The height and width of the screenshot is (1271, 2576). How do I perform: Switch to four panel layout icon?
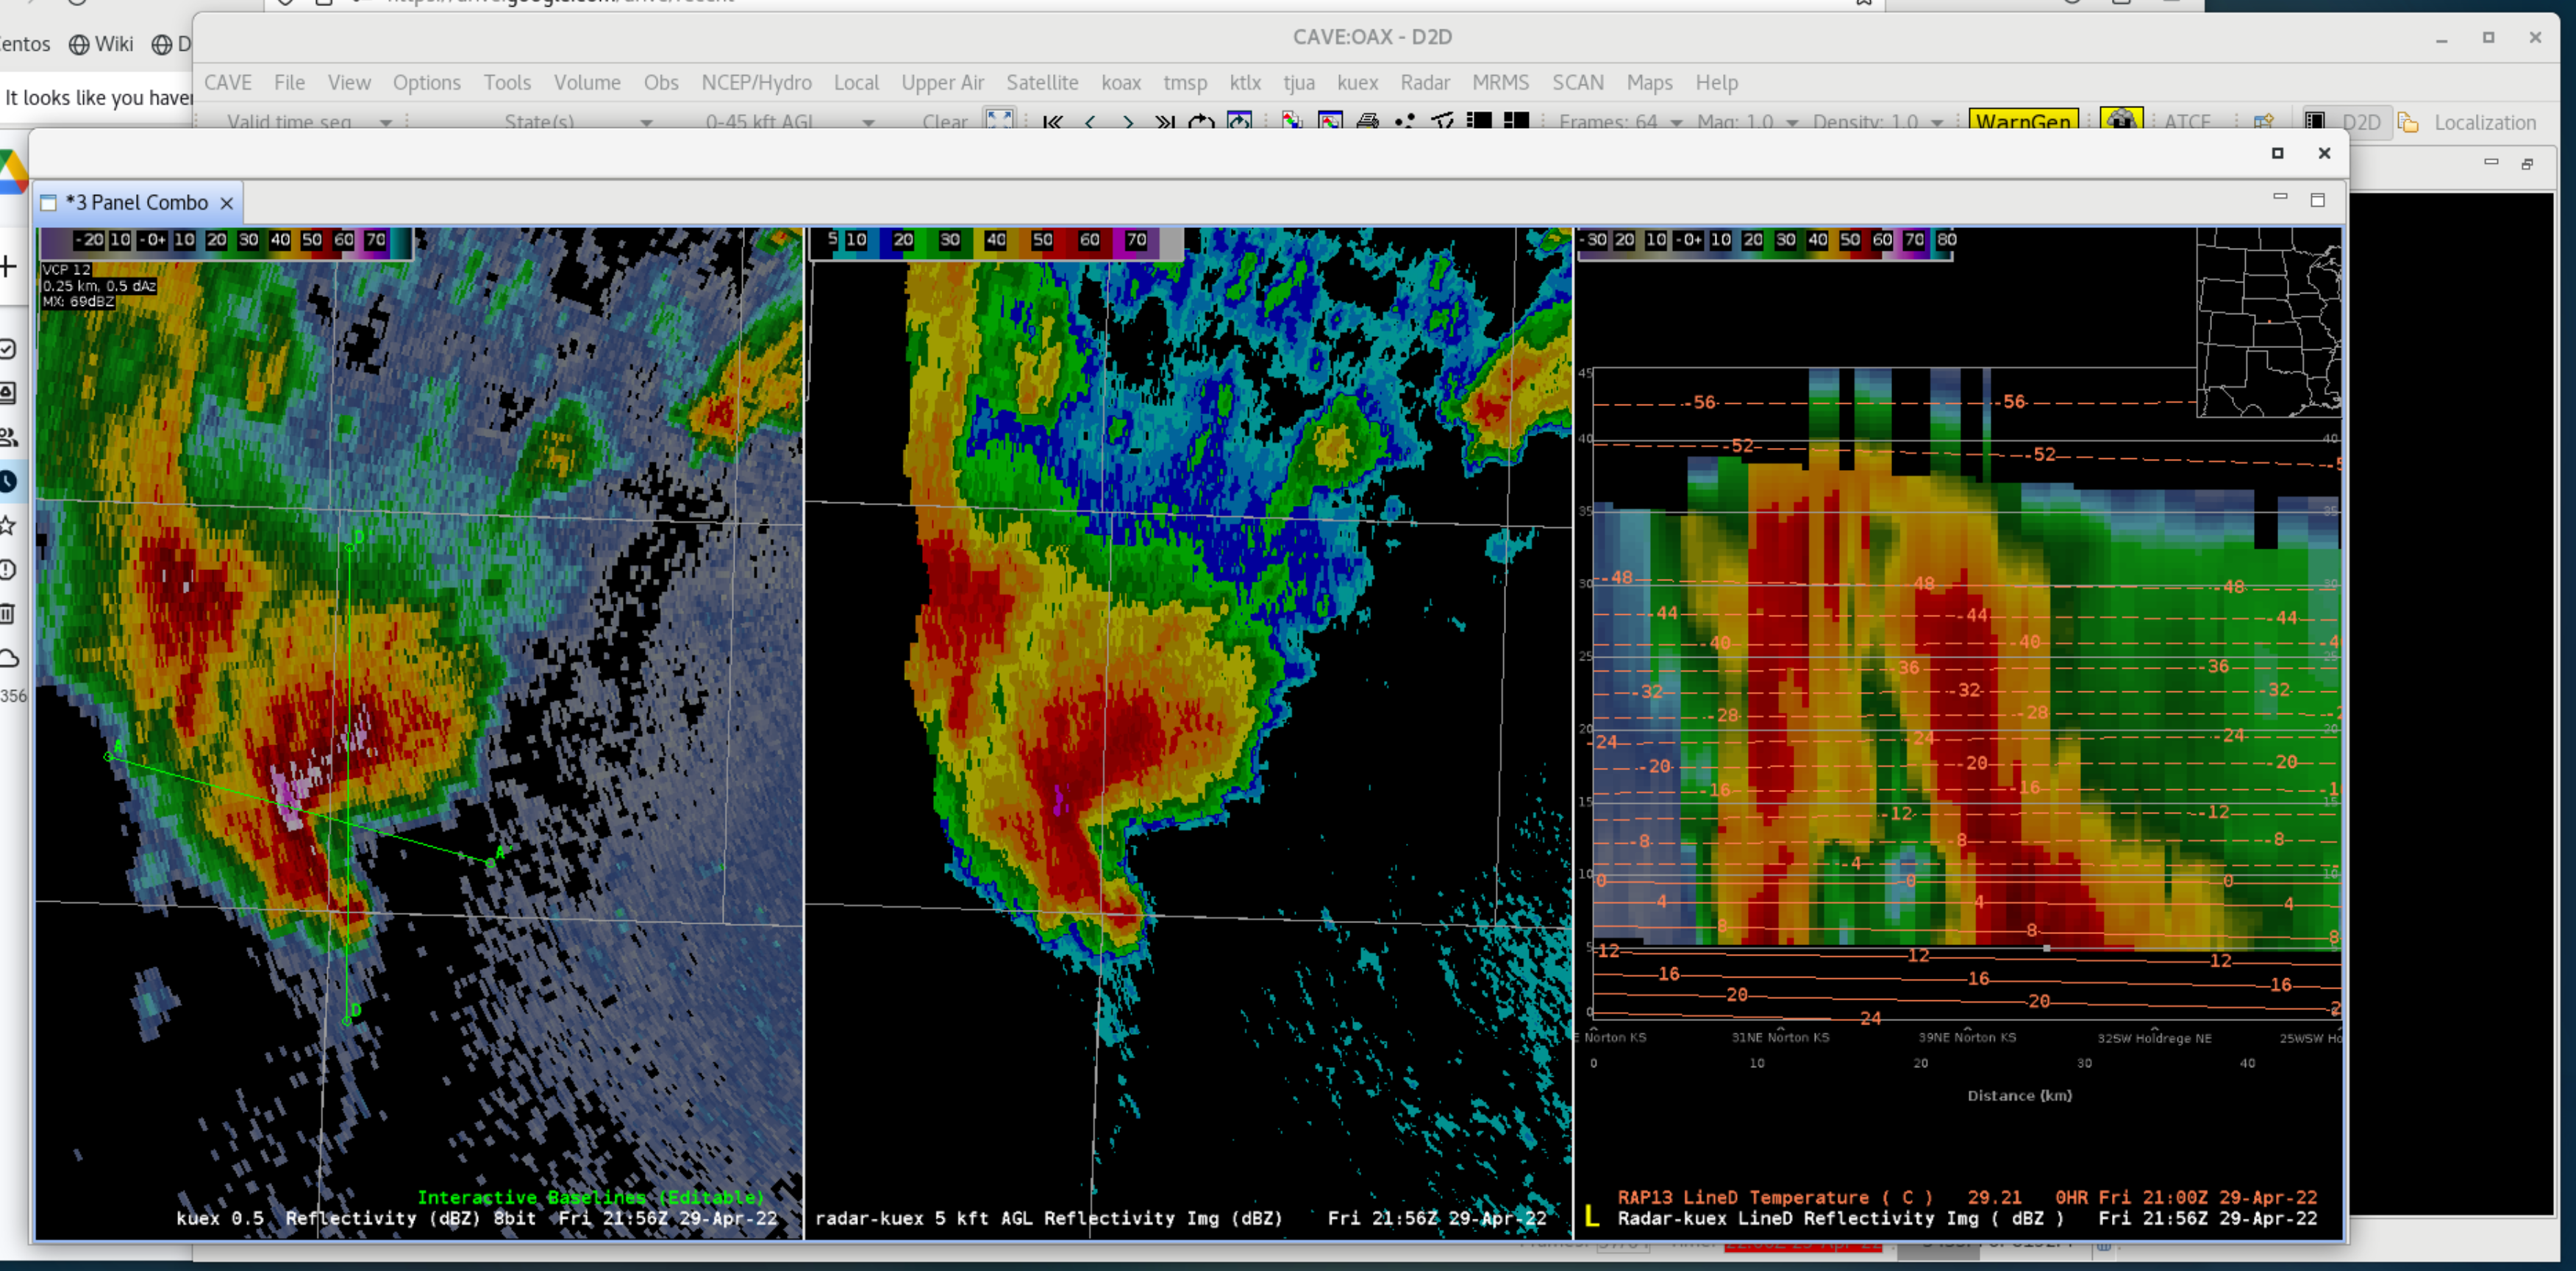point(1517,121)
